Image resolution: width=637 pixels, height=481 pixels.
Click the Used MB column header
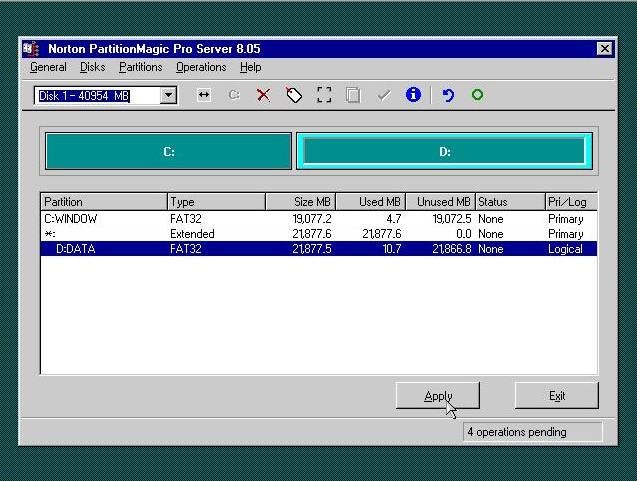[x=371, y=202]
